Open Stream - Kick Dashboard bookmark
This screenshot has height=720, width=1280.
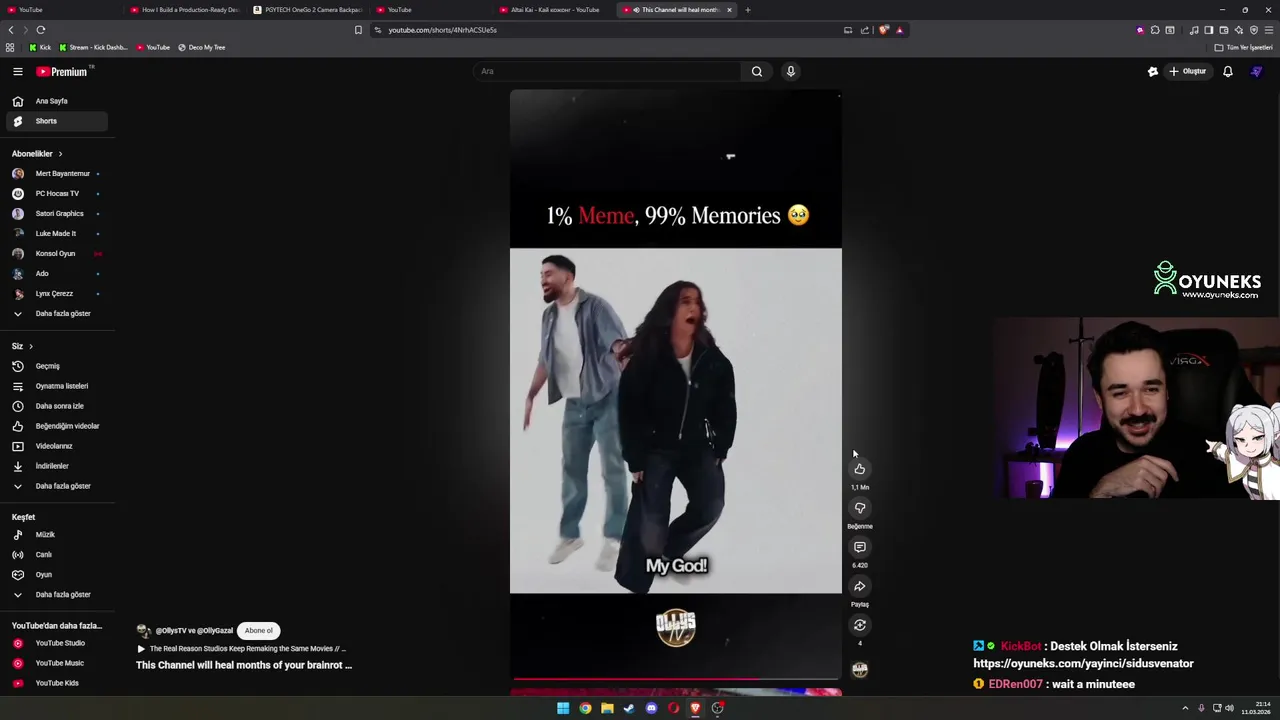tap(94, 47)
